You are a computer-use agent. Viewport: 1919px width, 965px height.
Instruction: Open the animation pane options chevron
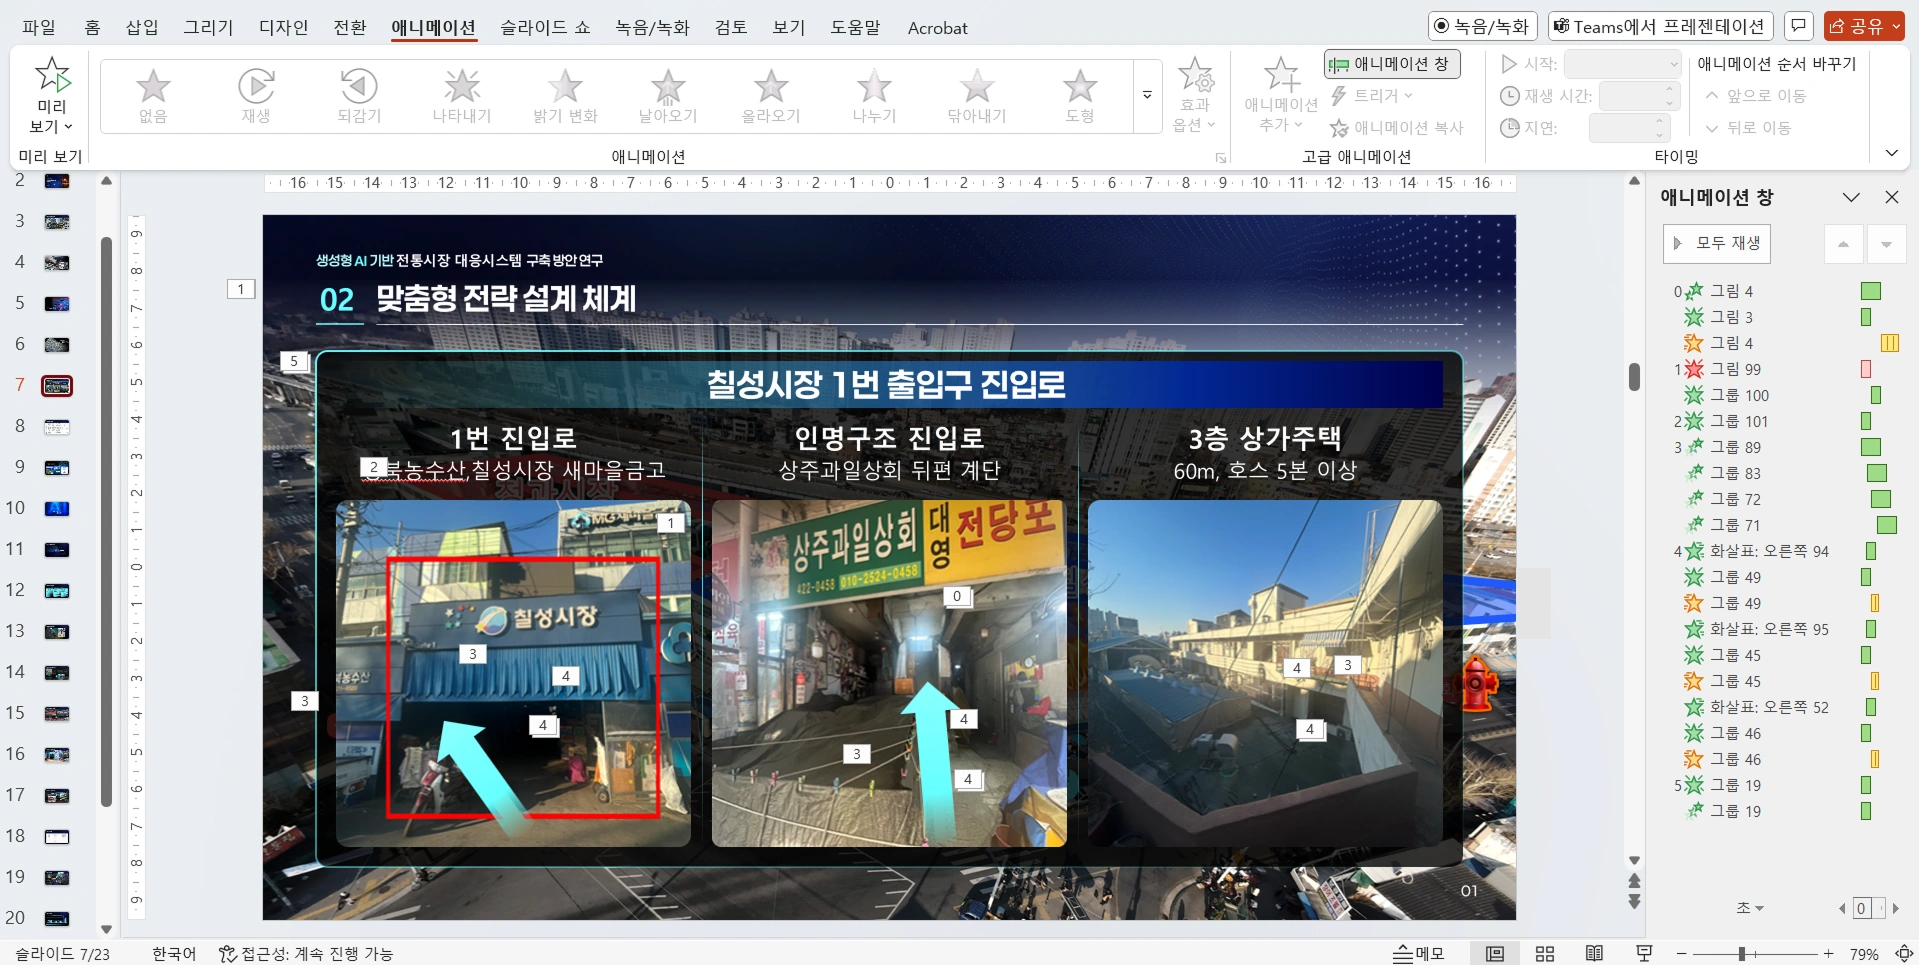point(1851,197)
